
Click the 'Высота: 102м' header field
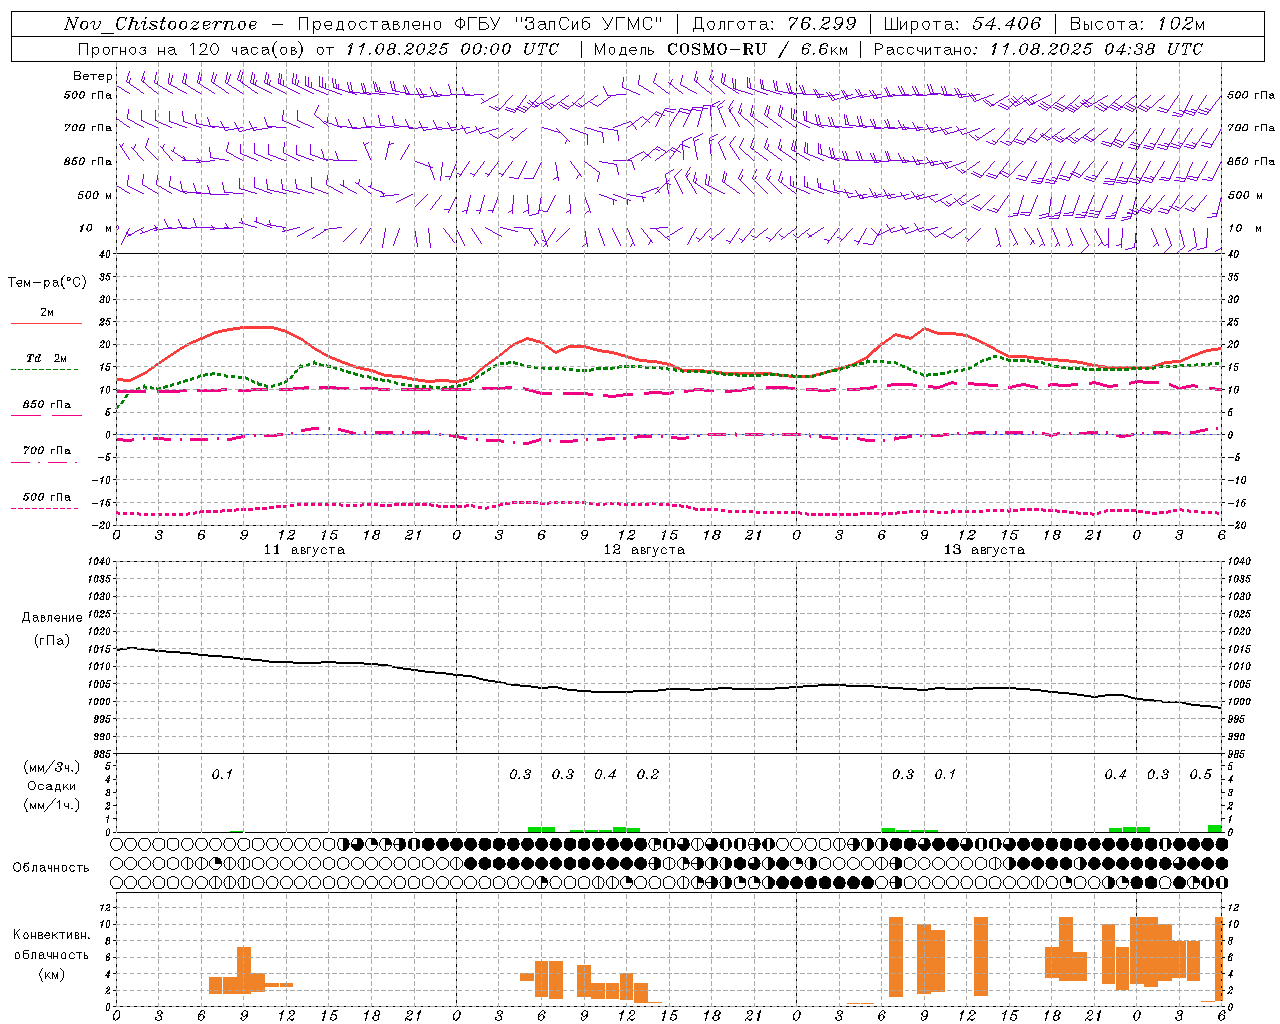pyautogui.click(x=1137, y=24)
